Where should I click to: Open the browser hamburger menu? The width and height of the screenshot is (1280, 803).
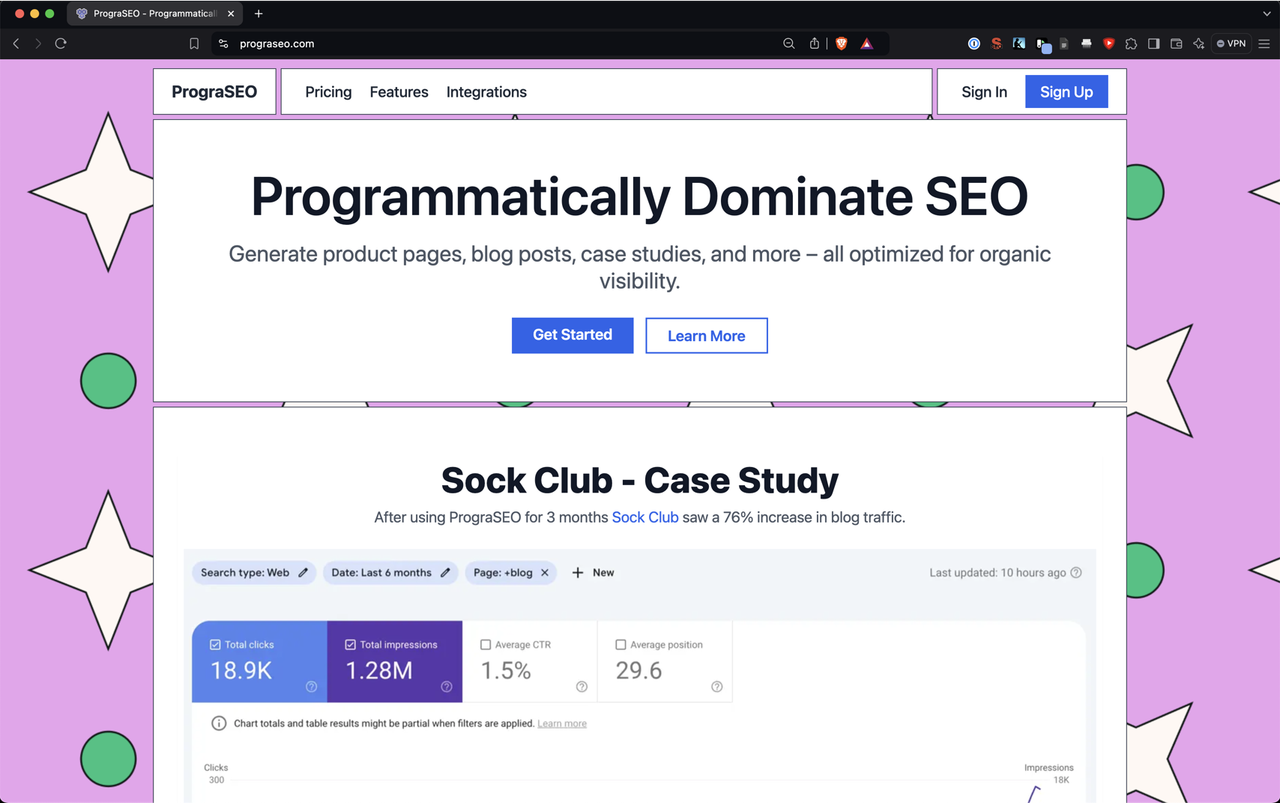(x=1264, y=43)
